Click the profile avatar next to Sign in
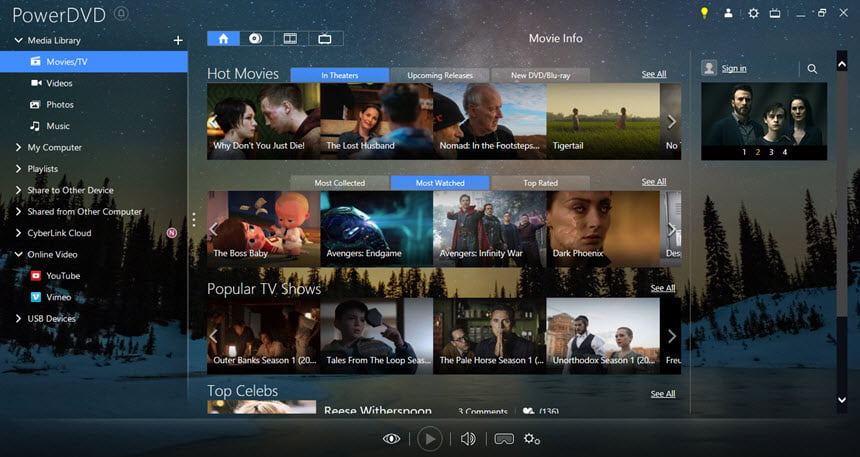 (x=709, y=68)
